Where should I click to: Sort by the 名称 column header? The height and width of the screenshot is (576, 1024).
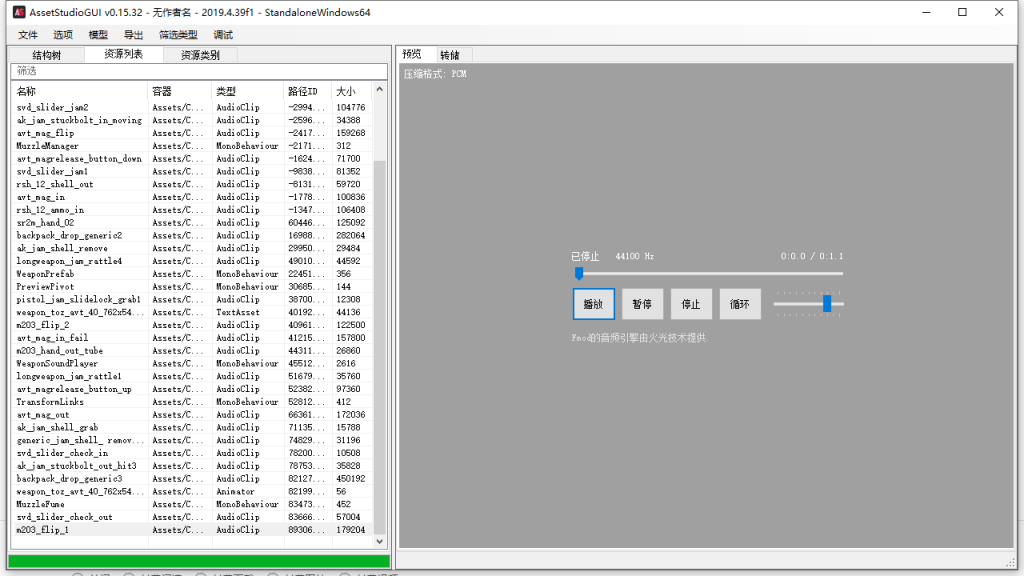coord(79,91)
